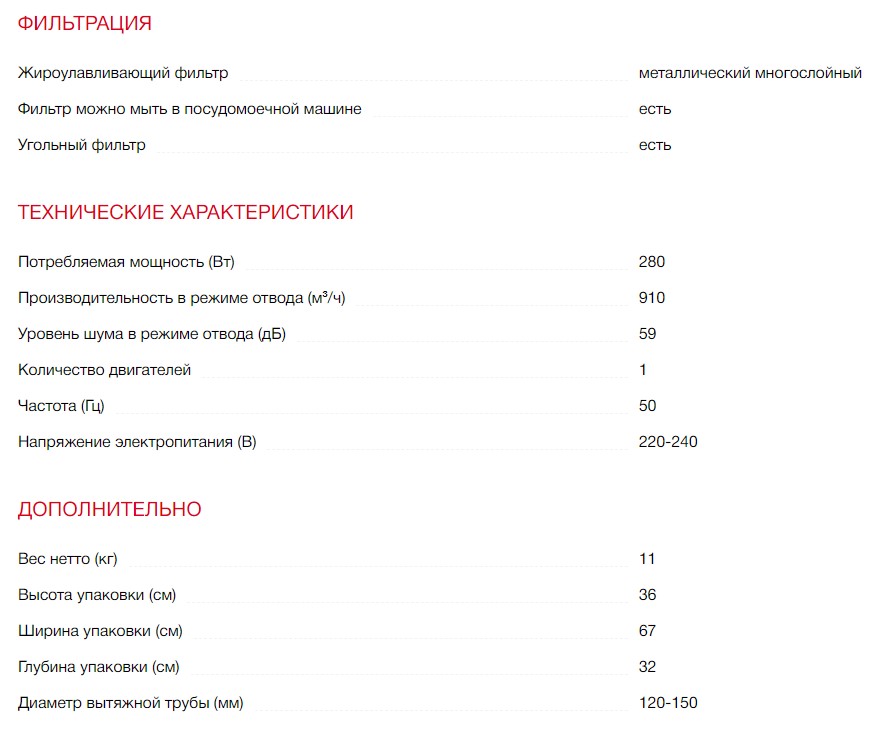Click Фильтр можно мыть в посудомоечной машине

pyautogui.click(x=190, y=109)
